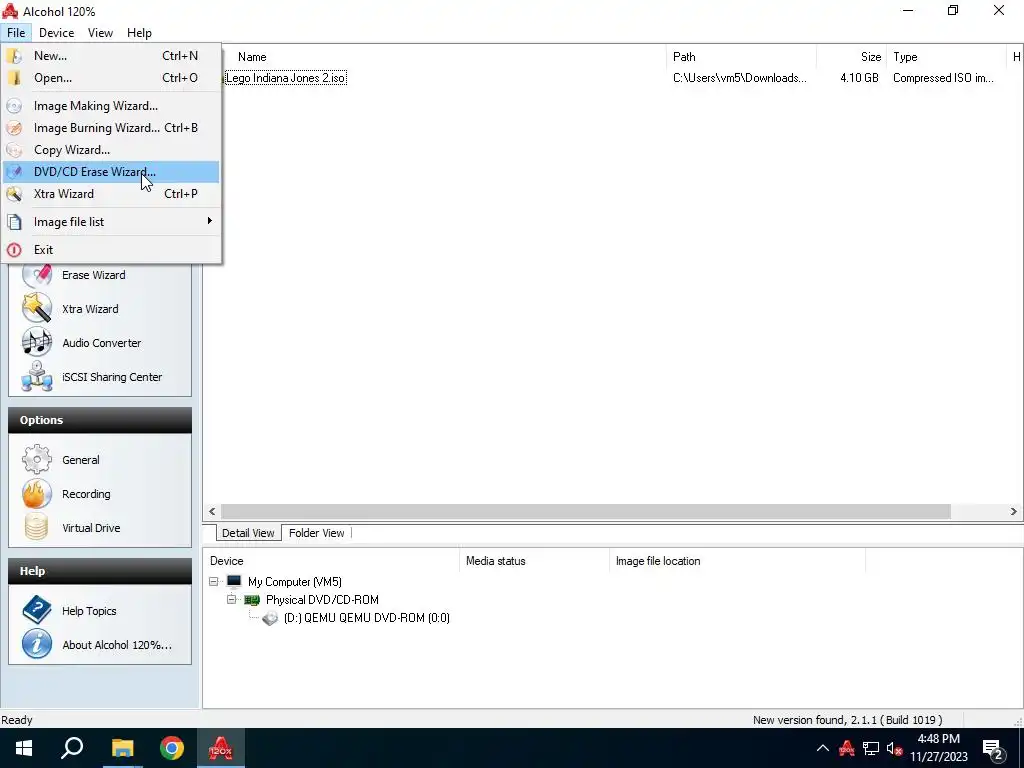Click the DVD/CD Erase Wizard menu icon

pos(14,172)
